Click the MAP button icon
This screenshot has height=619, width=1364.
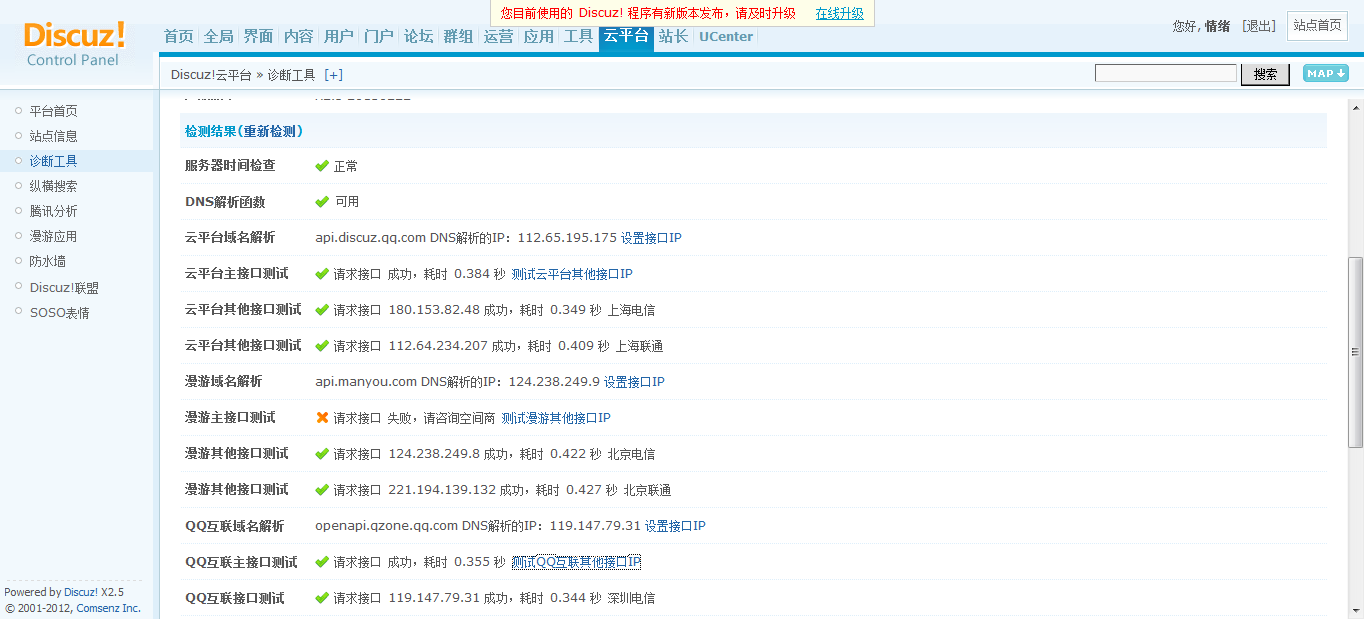(1325, 73)
